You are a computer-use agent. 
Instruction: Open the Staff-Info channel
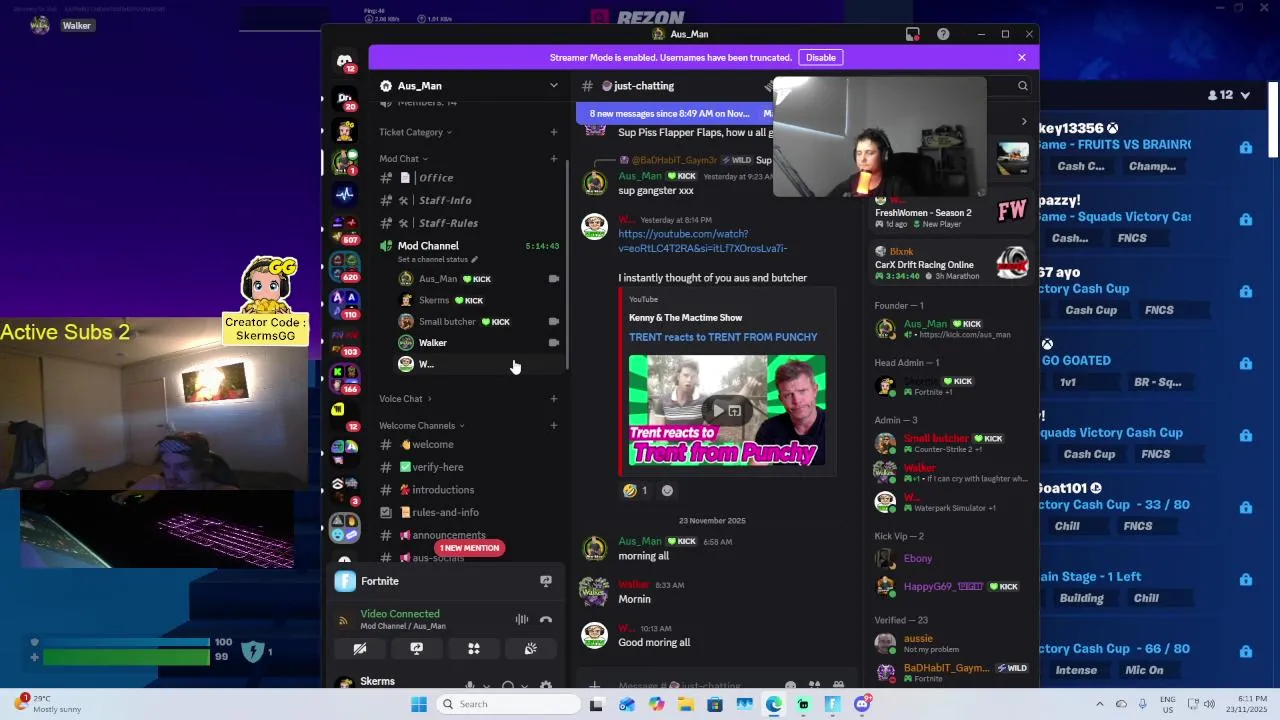[x=469, y=200]
